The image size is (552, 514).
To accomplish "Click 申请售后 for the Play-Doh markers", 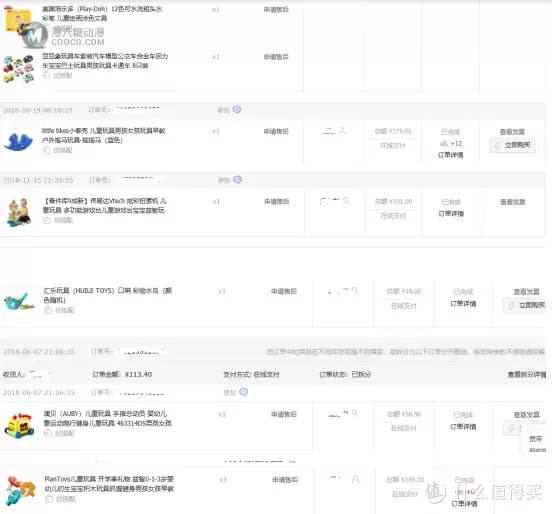I will (x=276, y=10).
